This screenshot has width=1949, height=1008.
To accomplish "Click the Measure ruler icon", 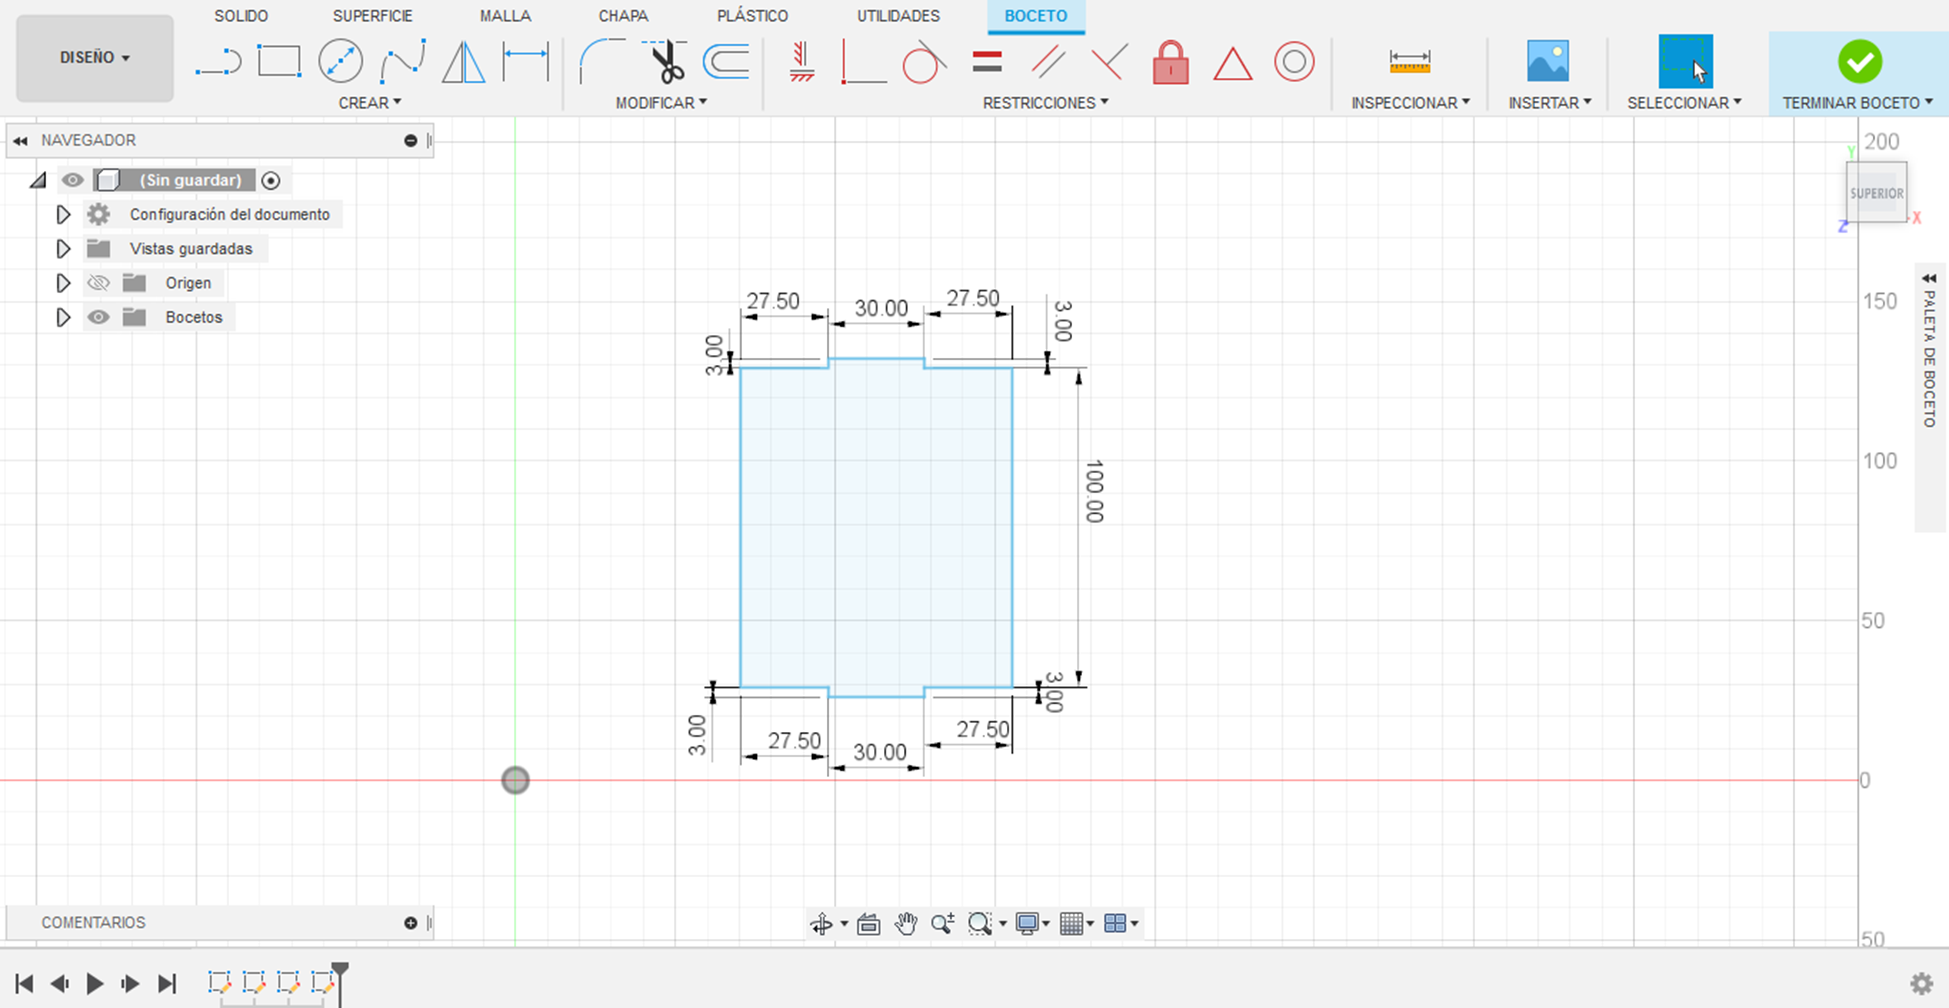I will click(x=1410, y=62).
